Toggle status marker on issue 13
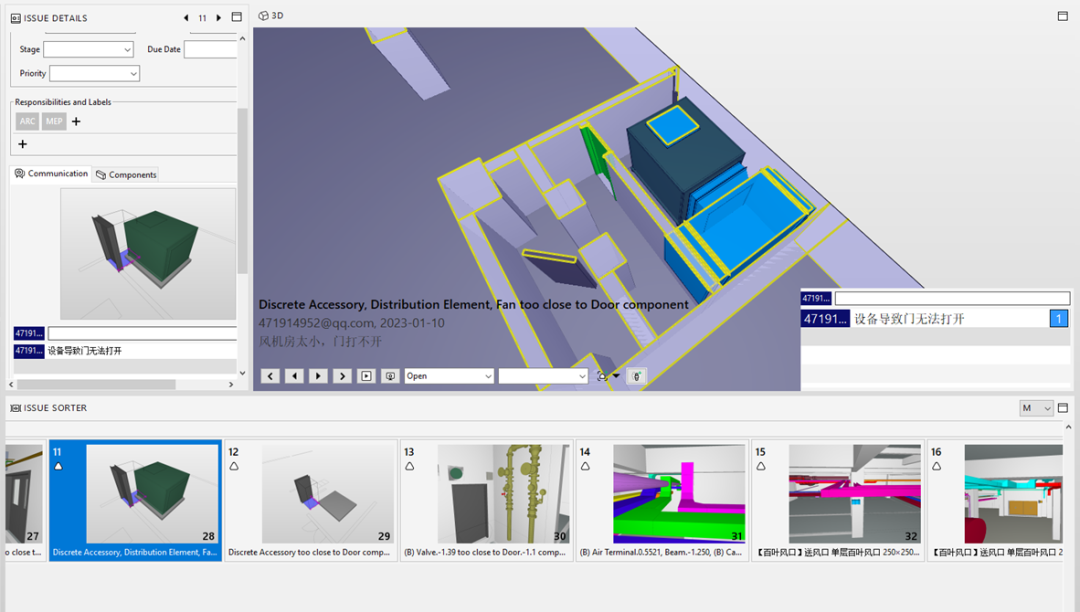The width and height of the screenshot is (1080, 612). pos(410,467)
